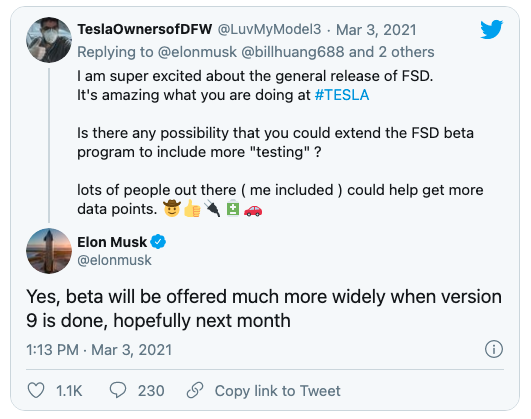Image resolution: width=531 pixels, height=419 pixels.
Task: Expand the 'and 2 others' recipients
Action: [392, 52]
